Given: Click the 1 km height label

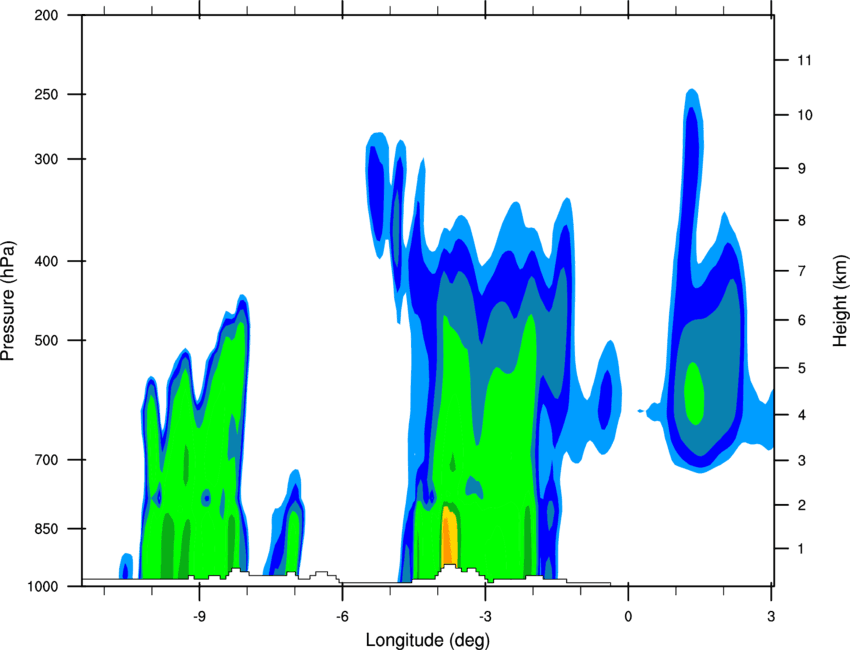Looking at the screenshot, I should tap(801, 549).
